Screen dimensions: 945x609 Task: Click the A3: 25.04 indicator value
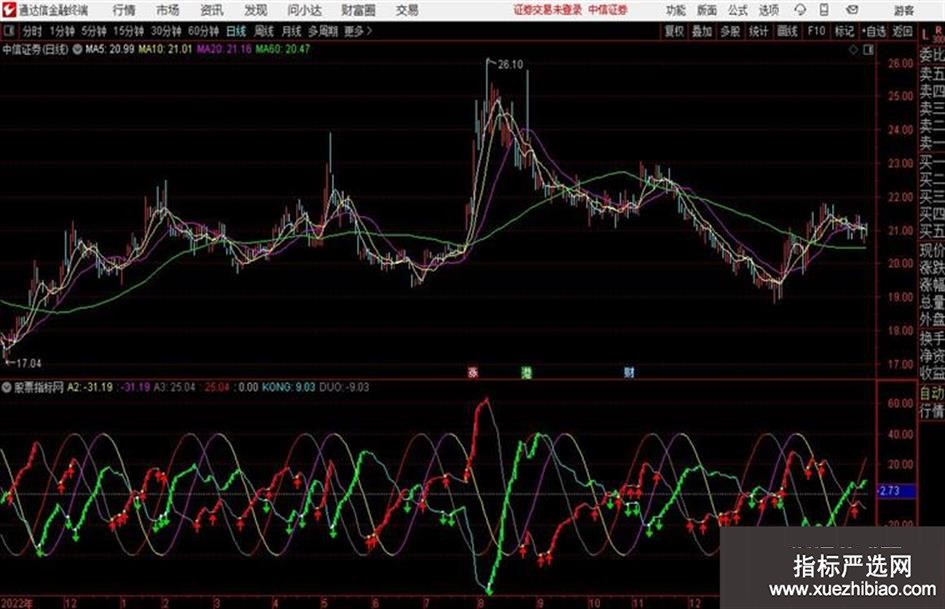click(175, 388)
